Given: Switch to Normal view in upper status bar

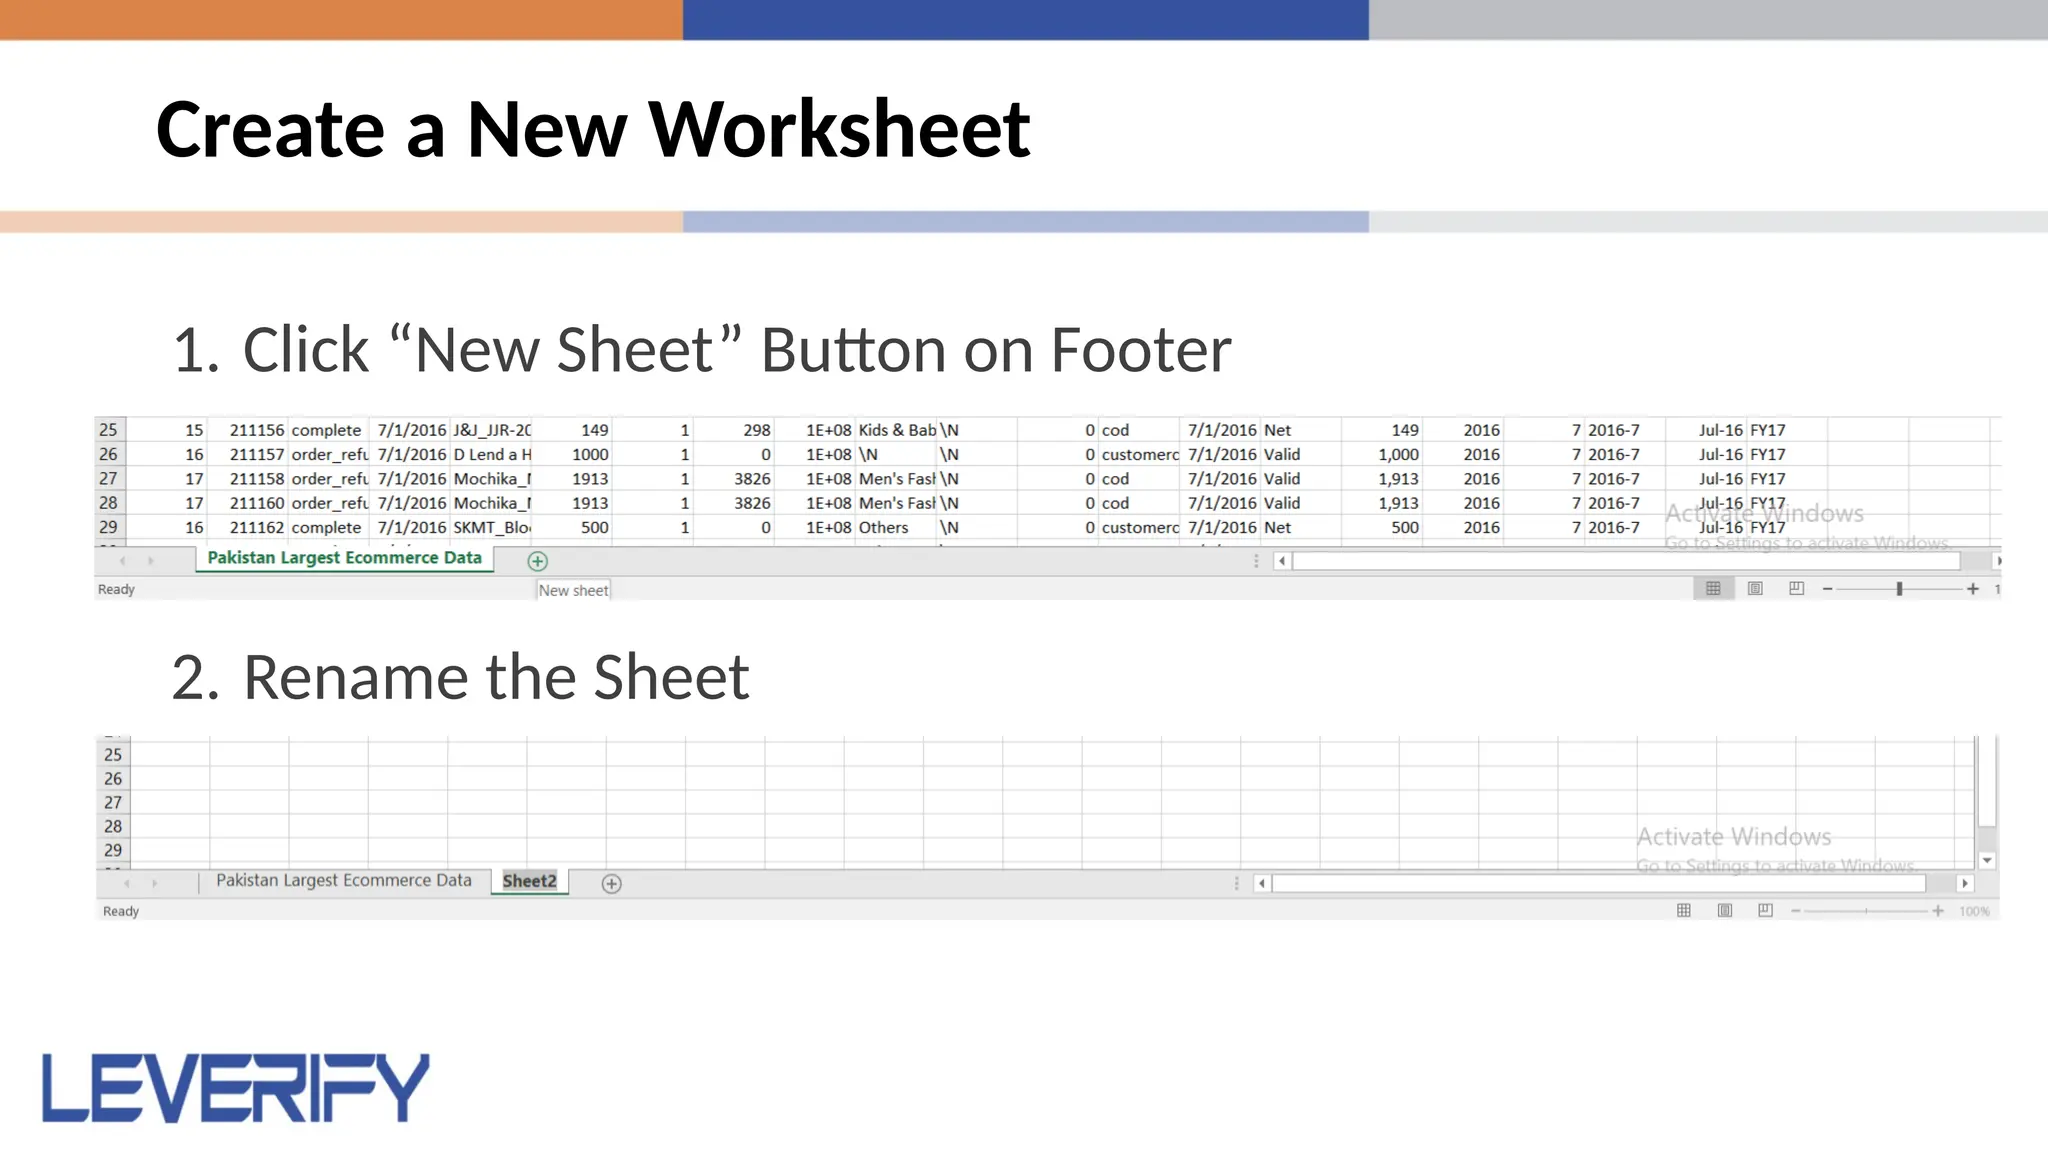Looking at the screenshot, I should pos(1713,589).
